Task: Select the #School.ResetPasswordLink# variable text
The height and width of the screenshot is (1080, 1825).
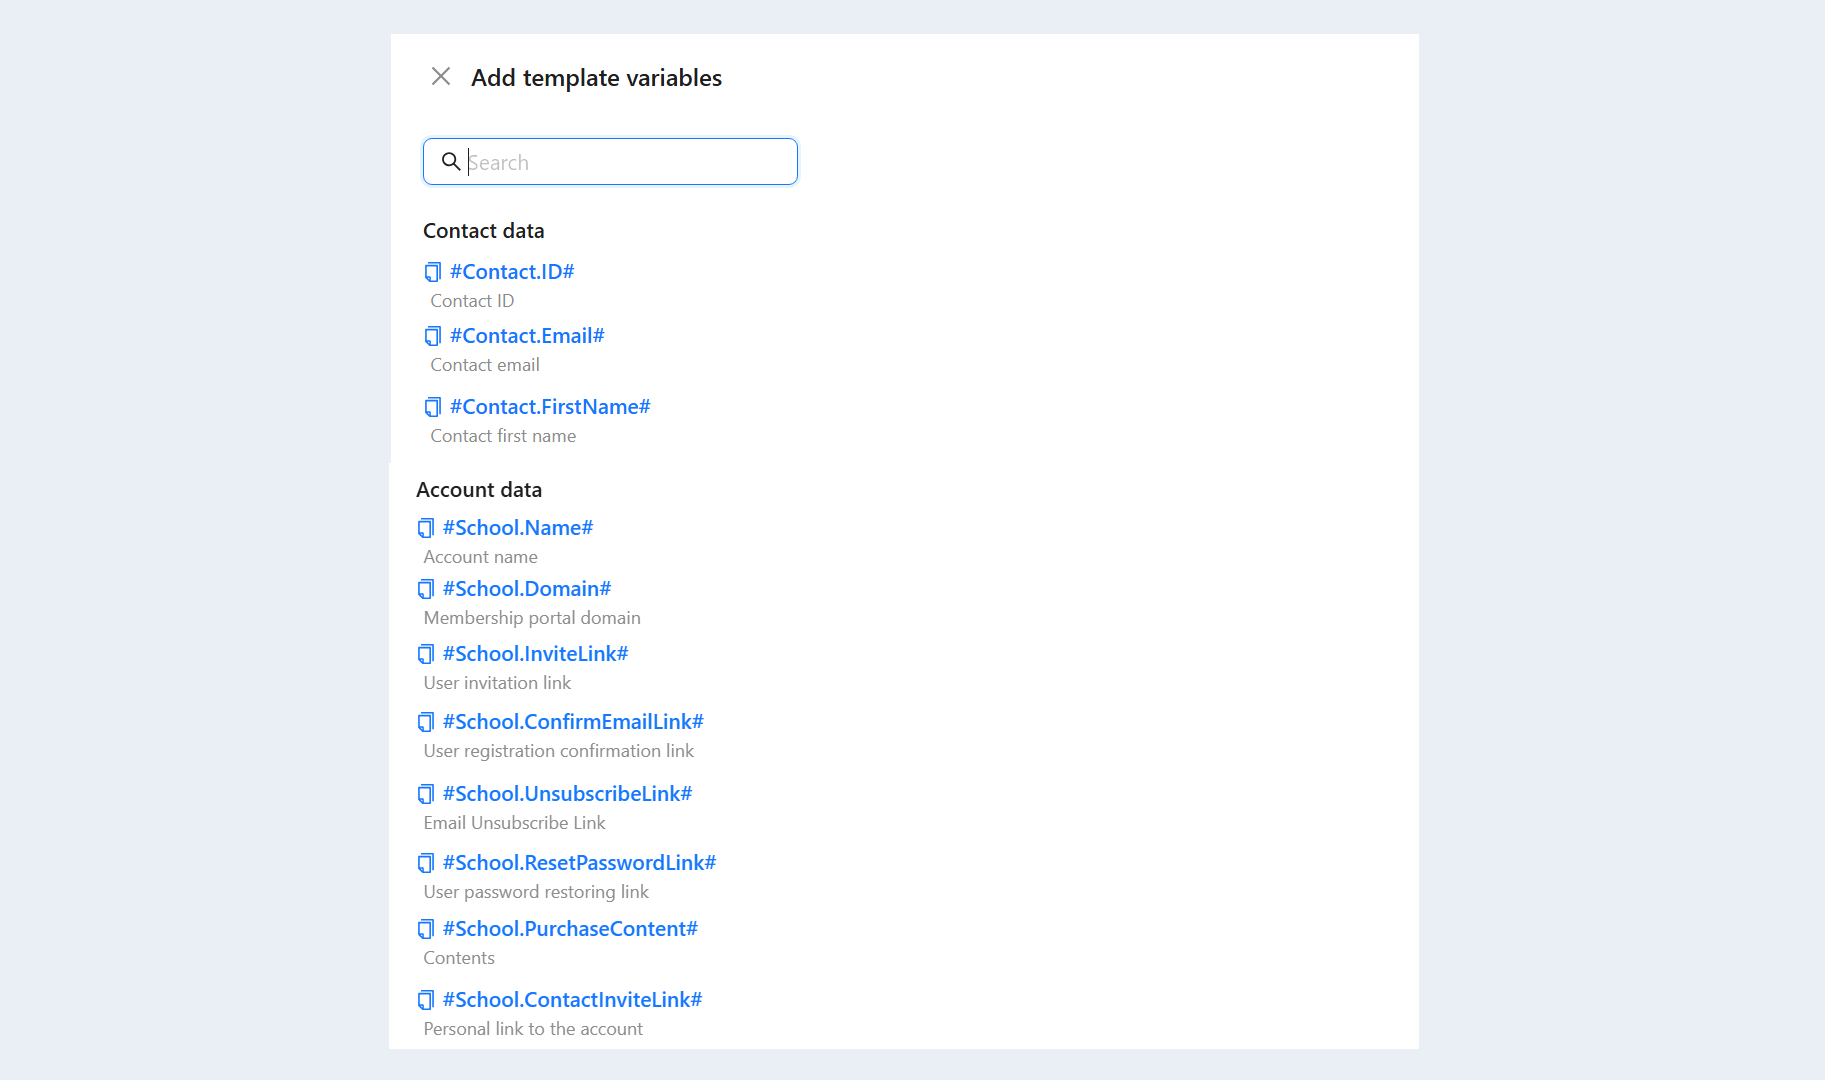Action: [579, 863]
